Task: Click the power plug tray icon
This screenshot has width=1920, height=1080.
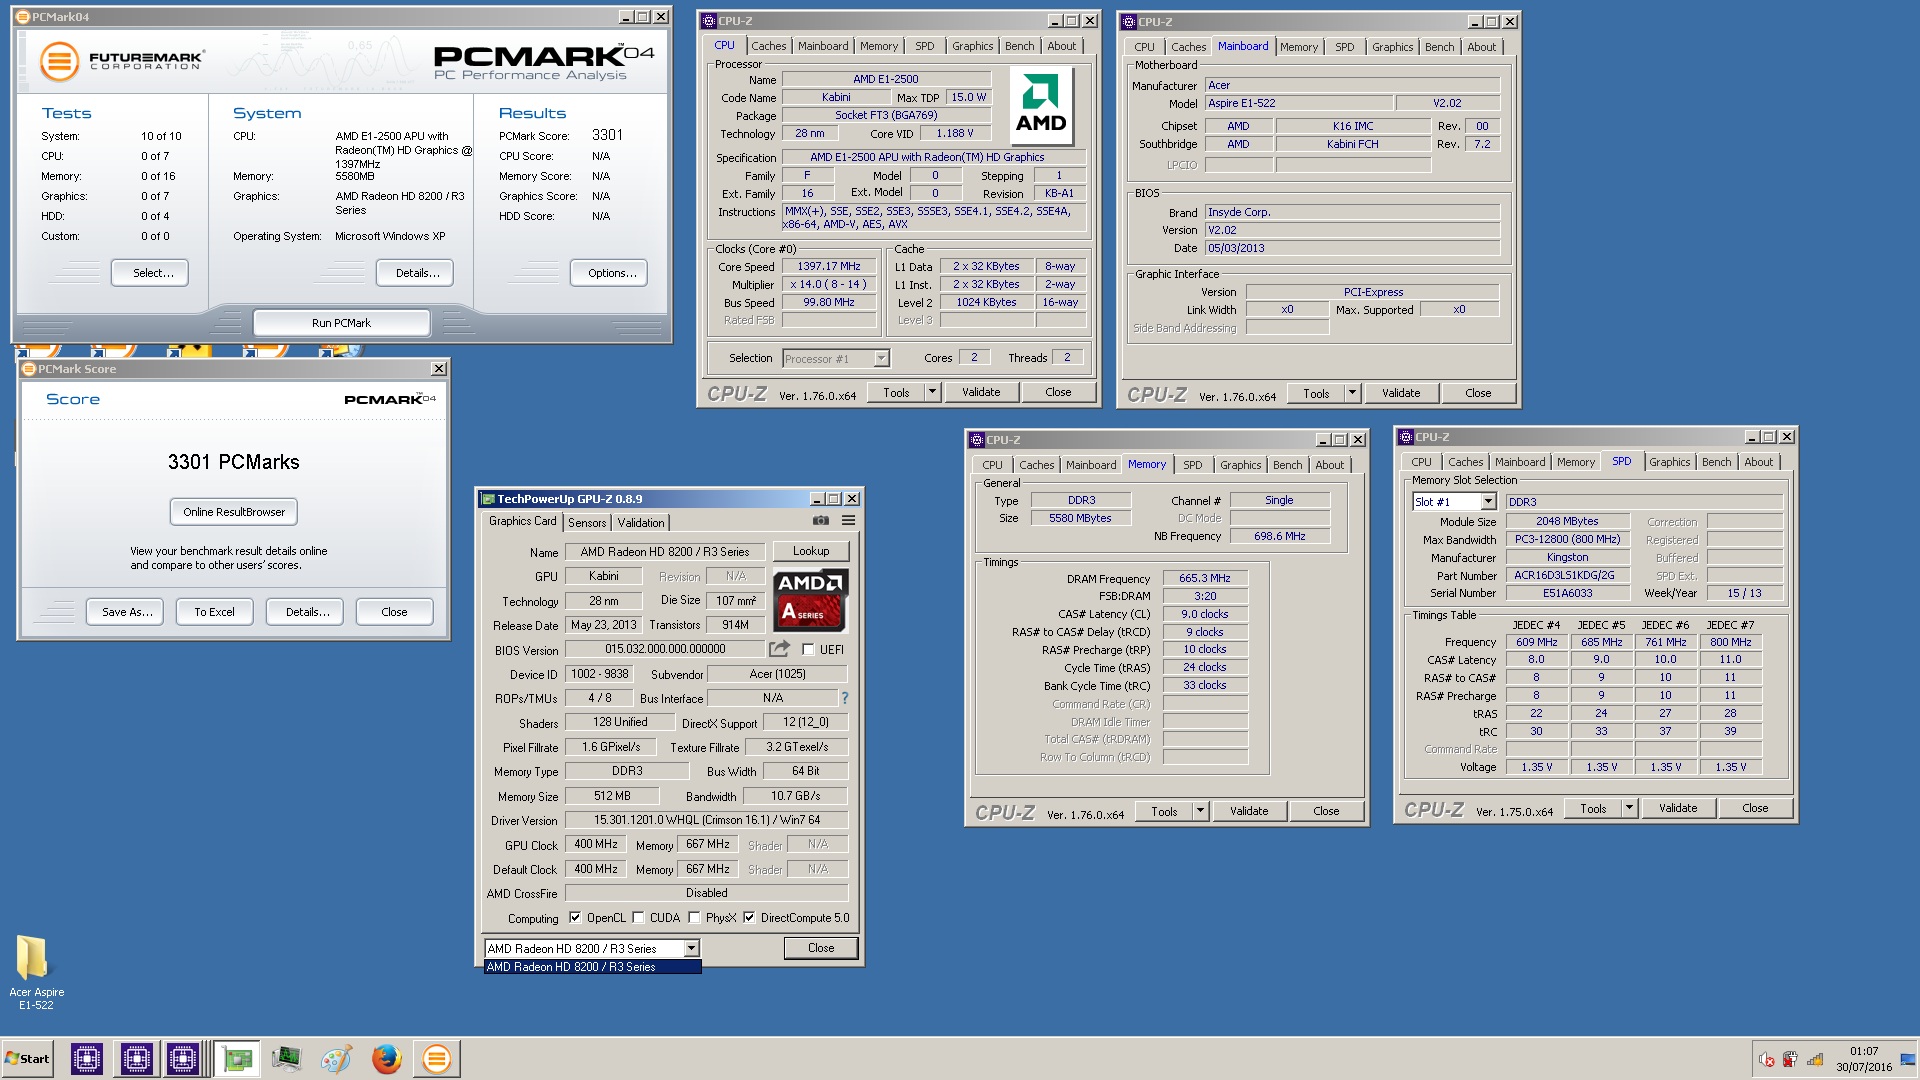Action: (1790, 1060)
